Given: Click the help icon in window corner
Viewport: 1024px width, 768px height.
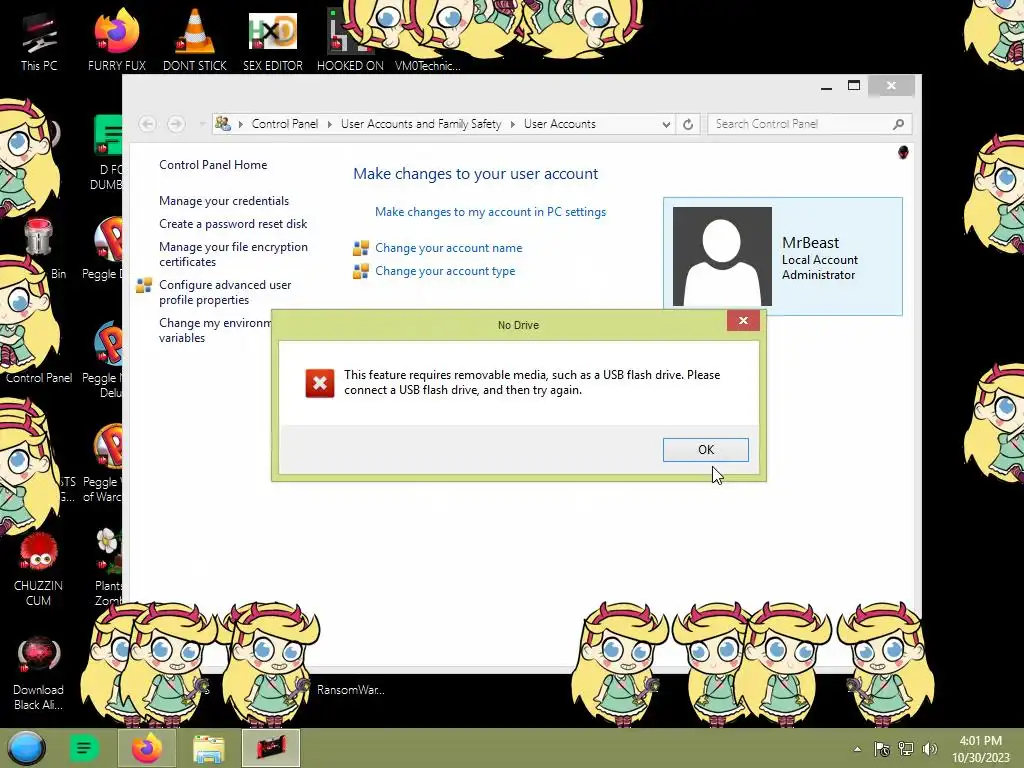Looking at the screenshot, I should click(903, 152).
